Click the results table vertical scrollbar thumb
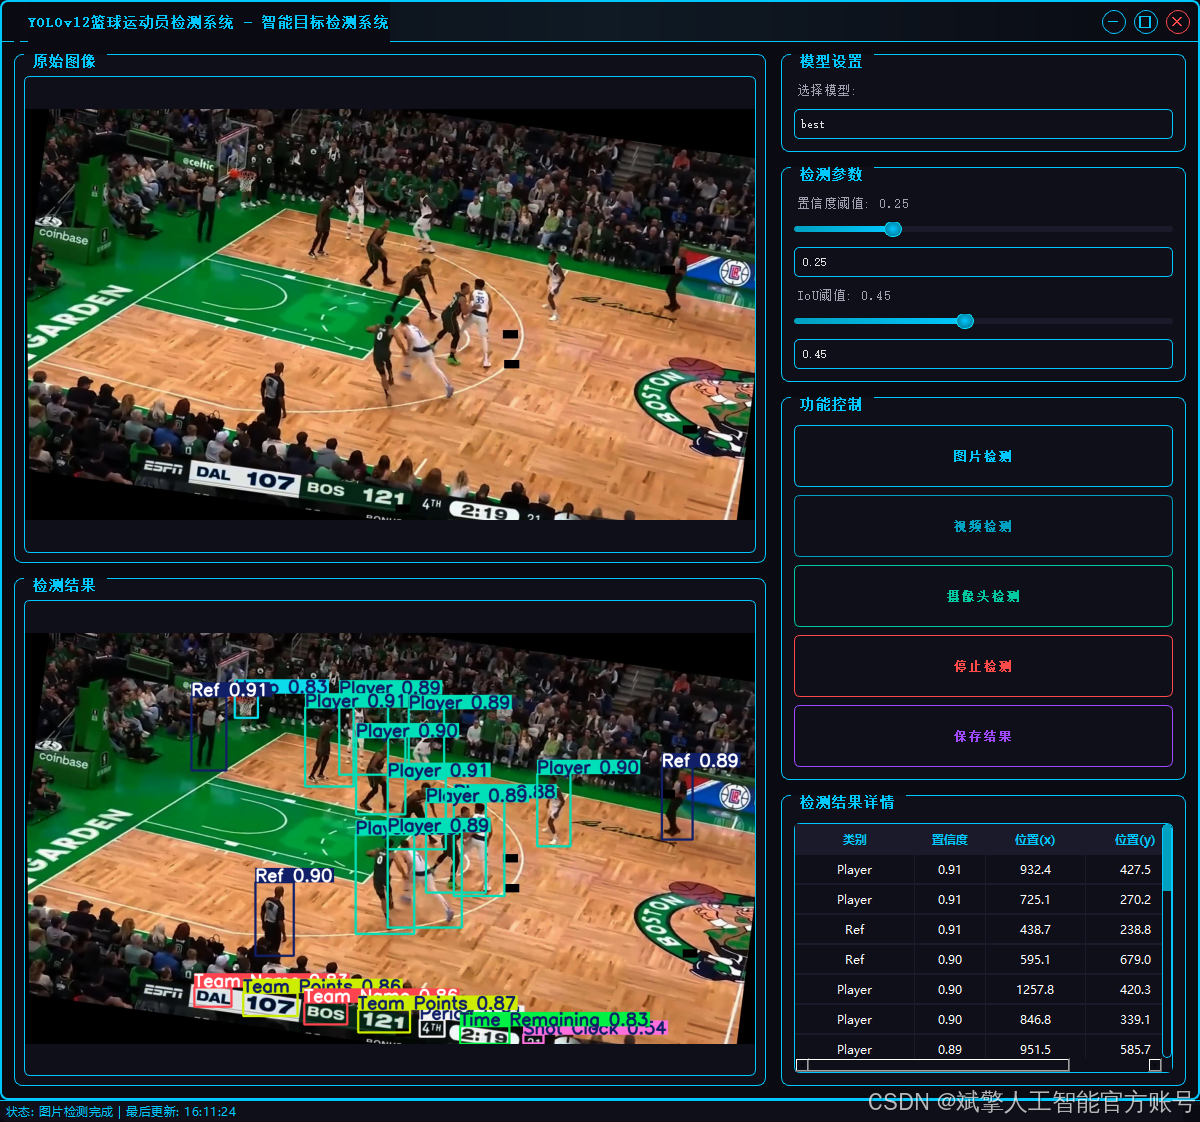Image resolution: width=1200 pixels, height=1122 pixels. tap(1167, 858)
